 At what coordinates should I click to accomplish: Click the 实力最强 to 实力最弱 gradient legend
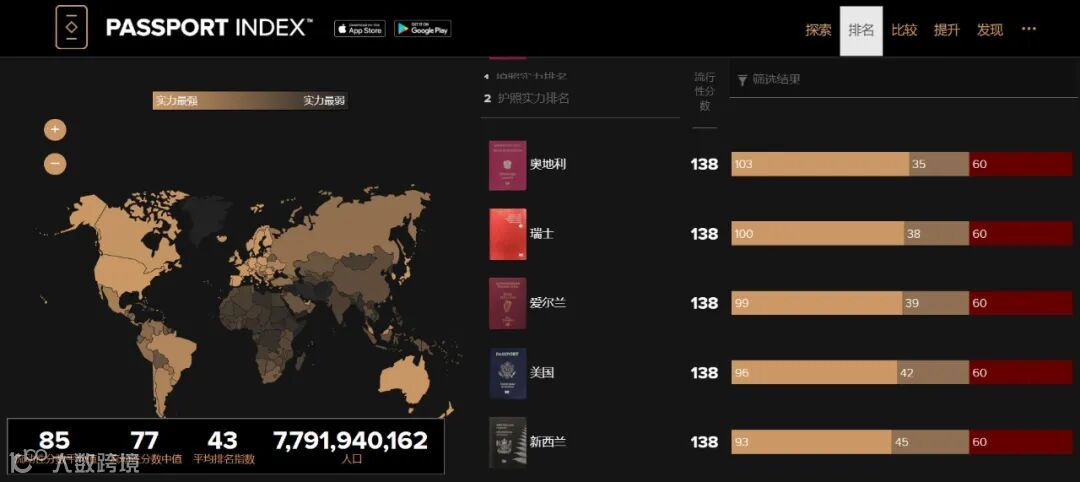pos(249,101)
